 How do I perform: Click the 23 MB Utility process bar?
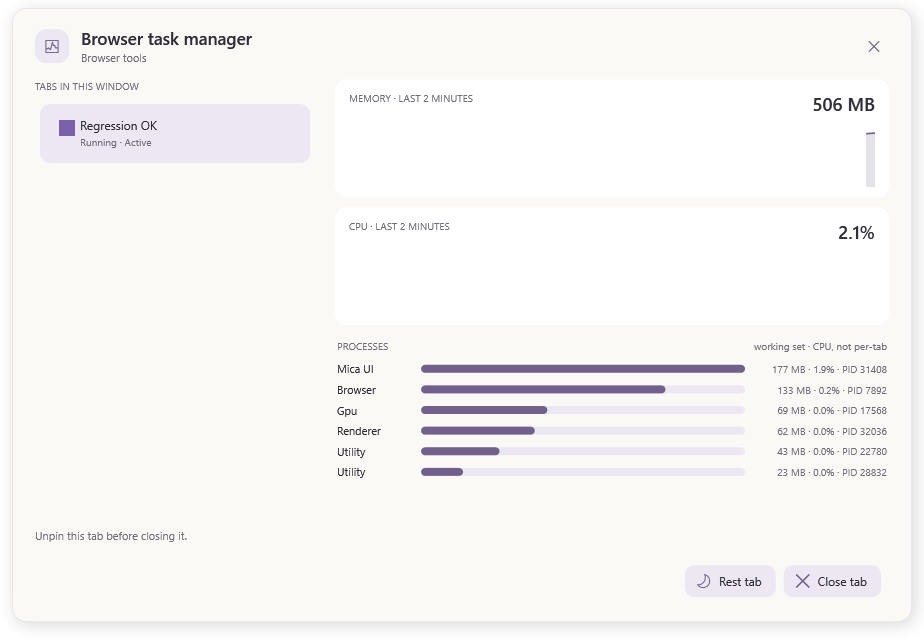(583, 472)
